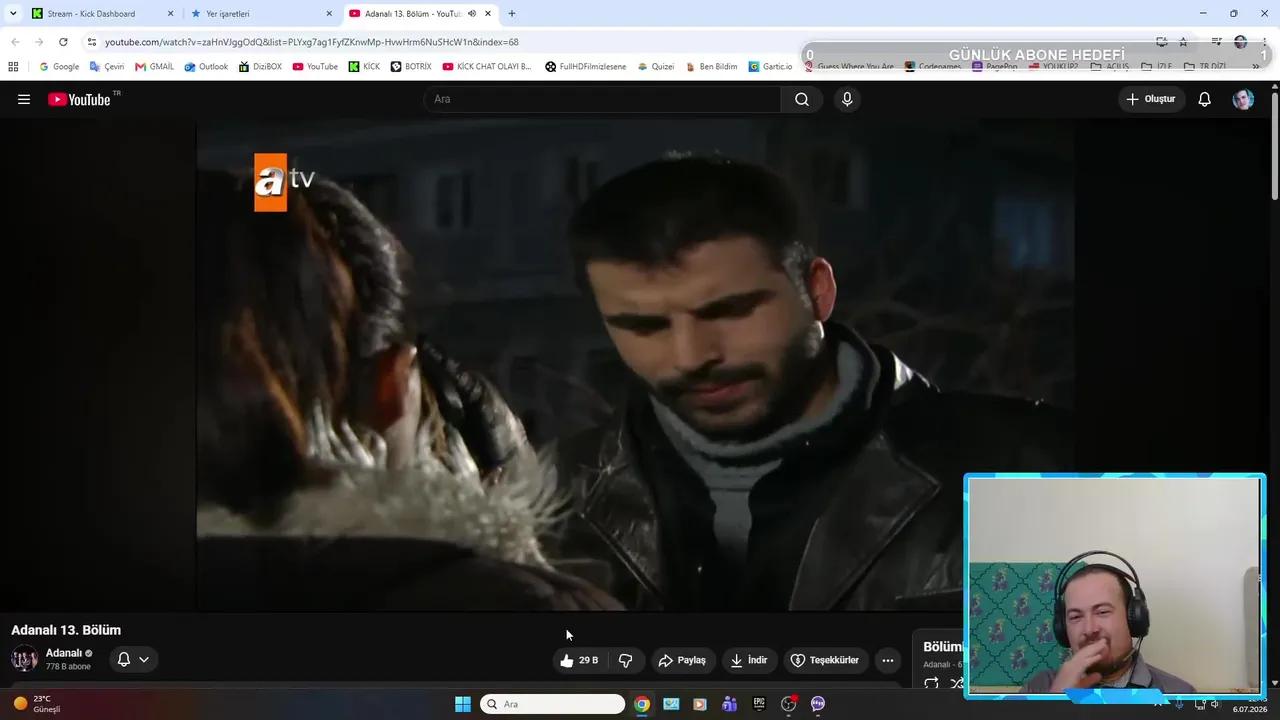Start voice search with microphone icon

[x=847, y=99]
